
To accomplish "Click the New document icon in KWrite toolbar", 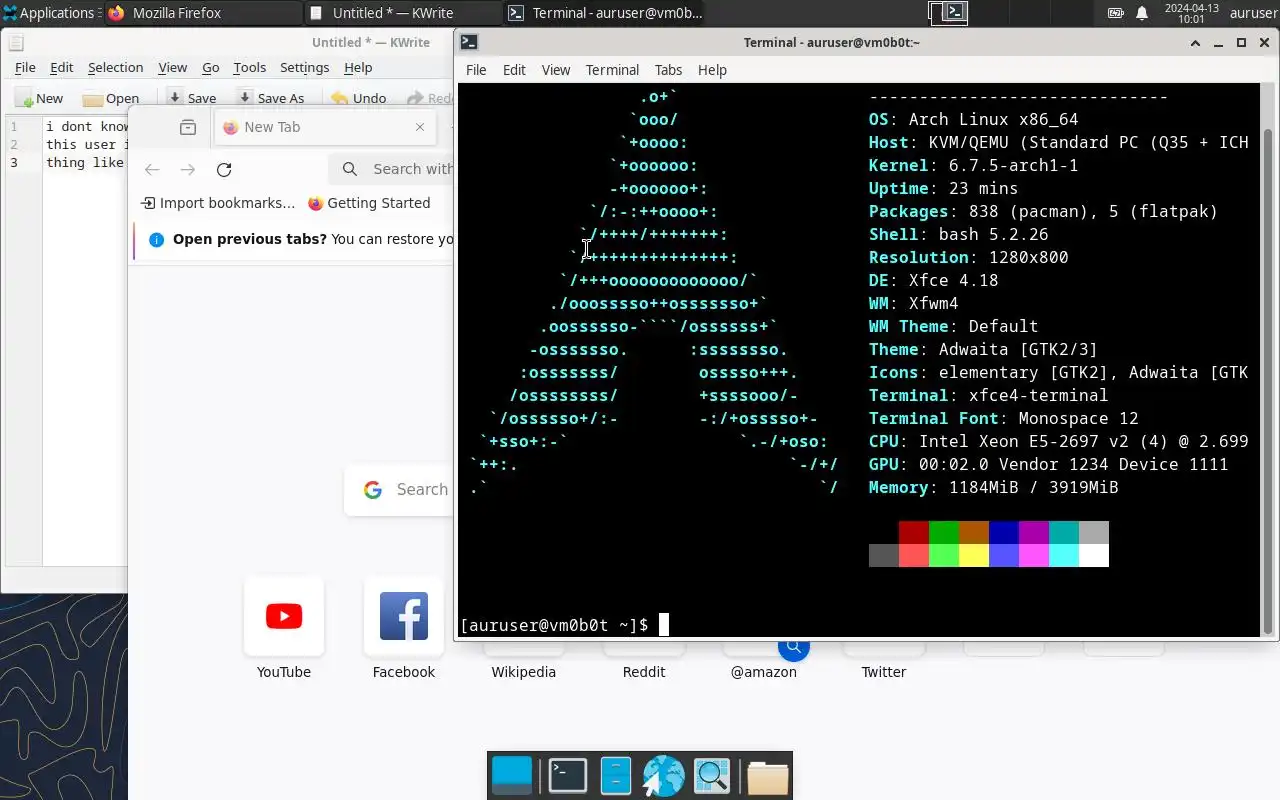I will tap(24, 98).
